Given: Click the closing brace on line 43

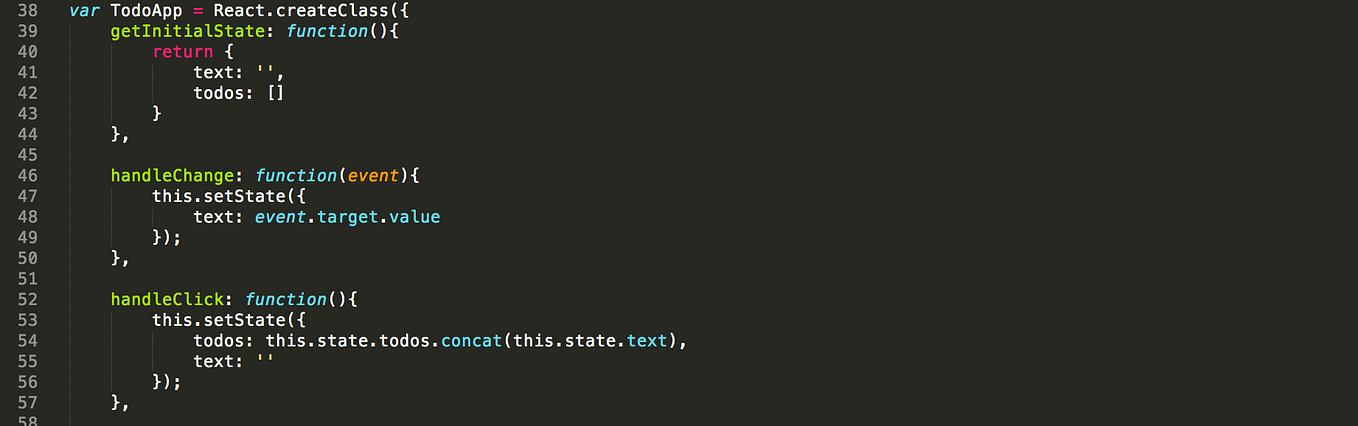Looking at the screenshot, I should click(x=157, y=114).
